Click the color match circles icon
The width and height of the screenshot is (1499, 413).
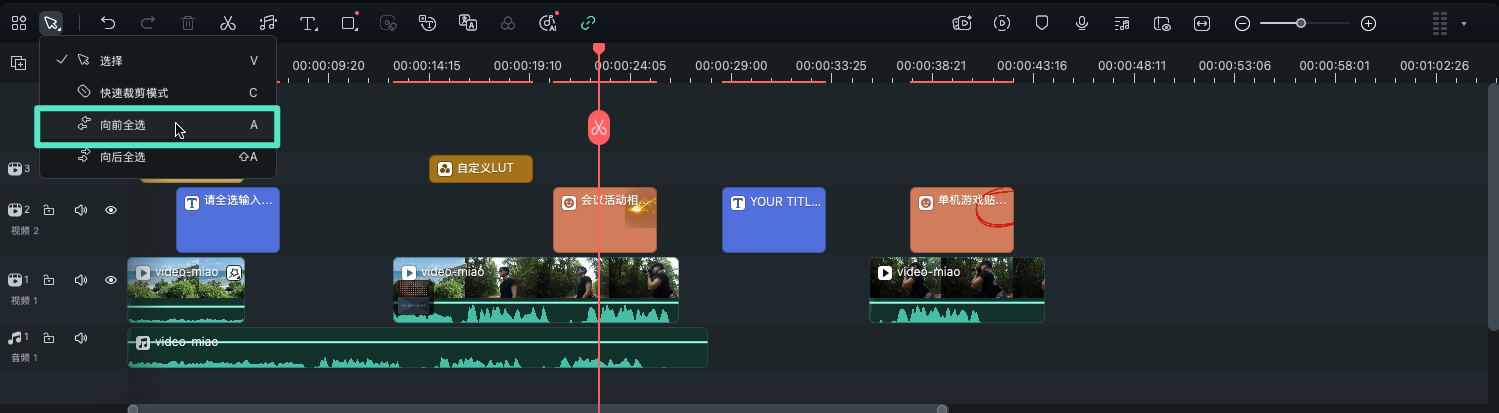click(x=508, y=23)
